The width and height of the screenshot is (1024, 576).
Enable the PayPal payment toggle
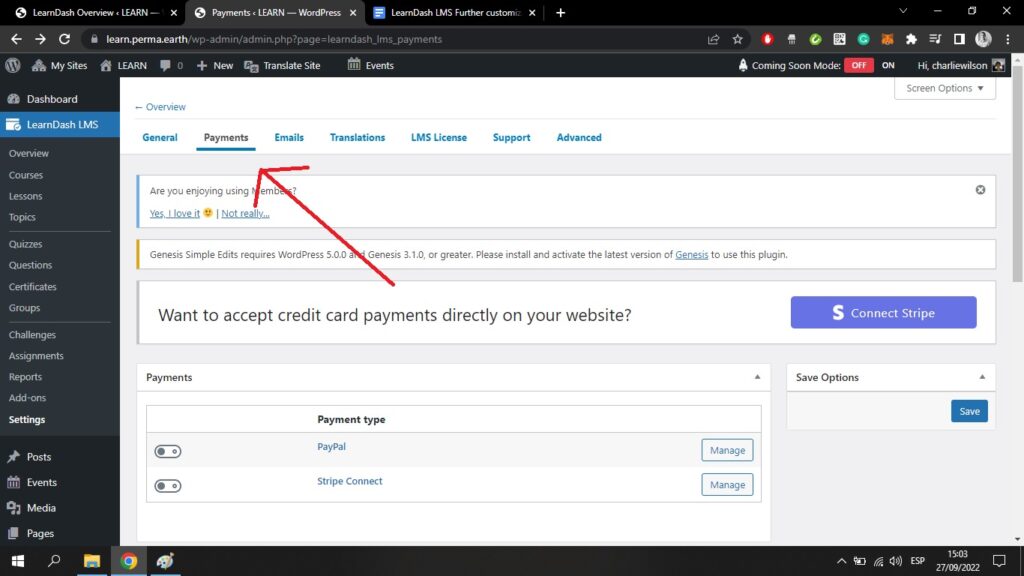[x=167, y=451]
